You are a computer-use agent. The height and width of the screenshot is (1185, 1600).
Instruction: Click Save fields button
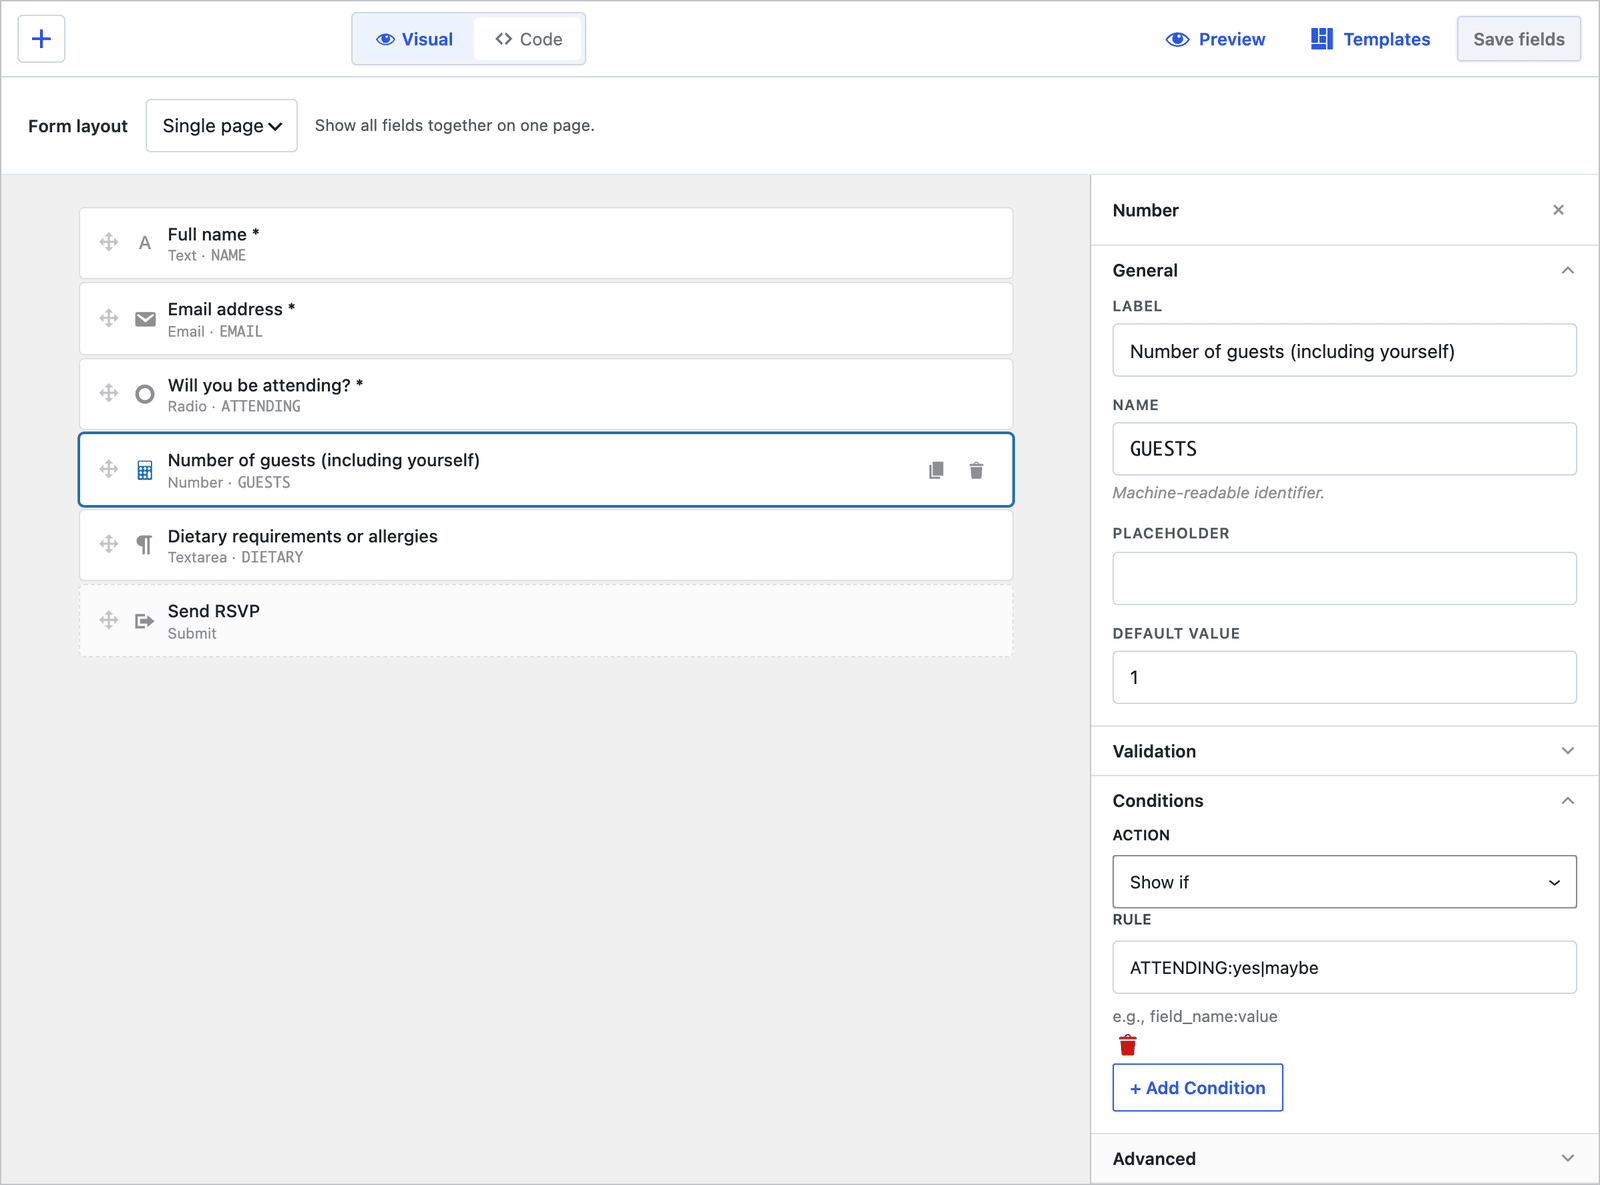(1518, 39)
